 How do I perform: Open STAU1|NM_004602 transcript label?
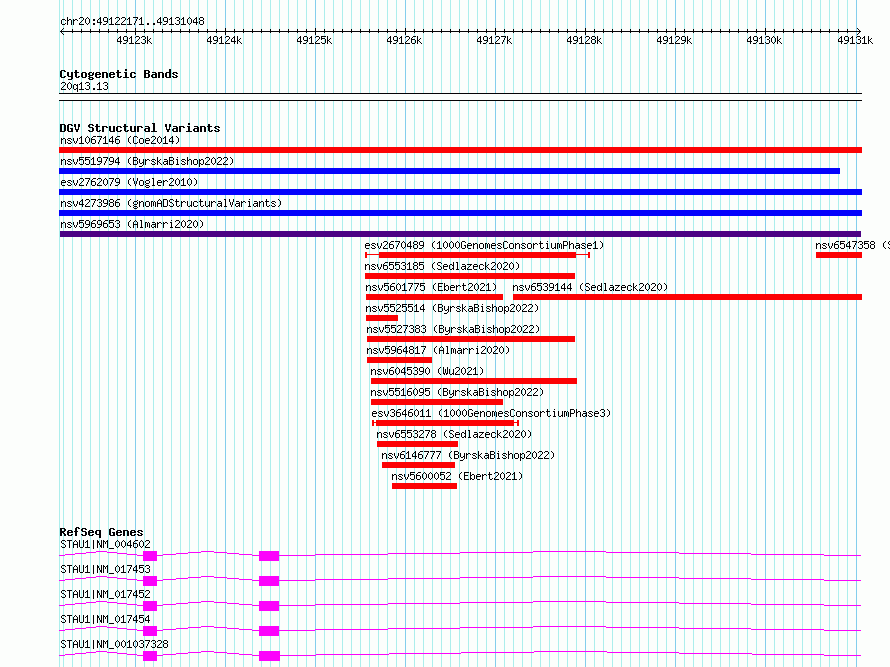105,544
